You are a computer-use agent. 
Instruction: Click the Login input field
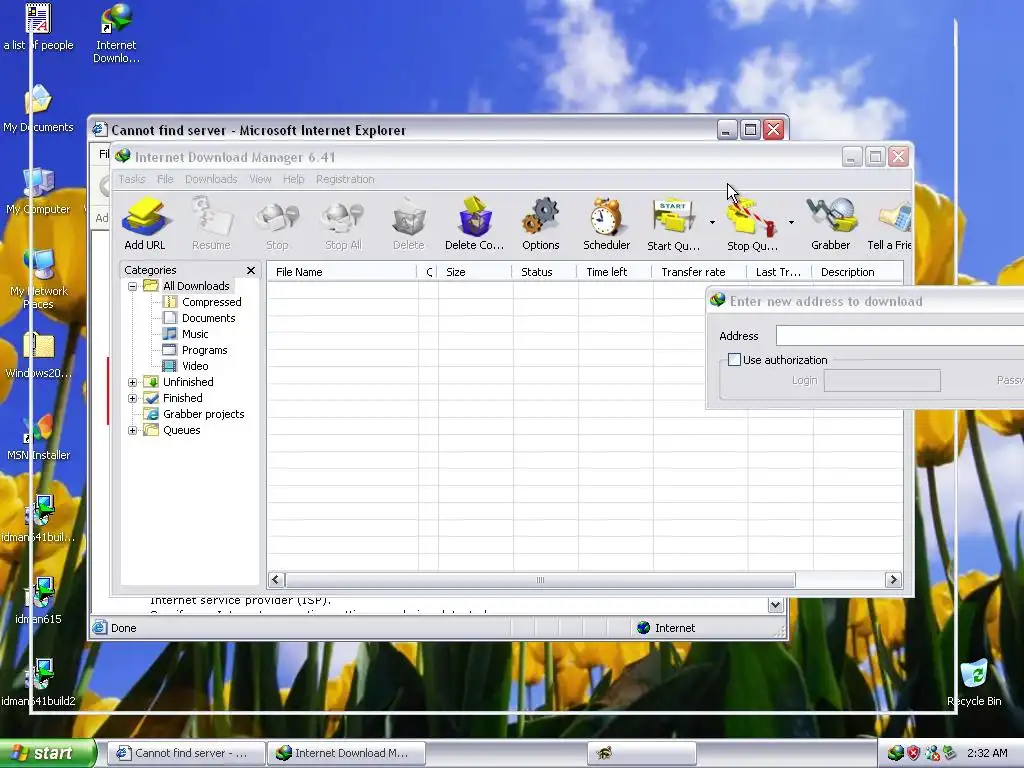pos(882,381)
